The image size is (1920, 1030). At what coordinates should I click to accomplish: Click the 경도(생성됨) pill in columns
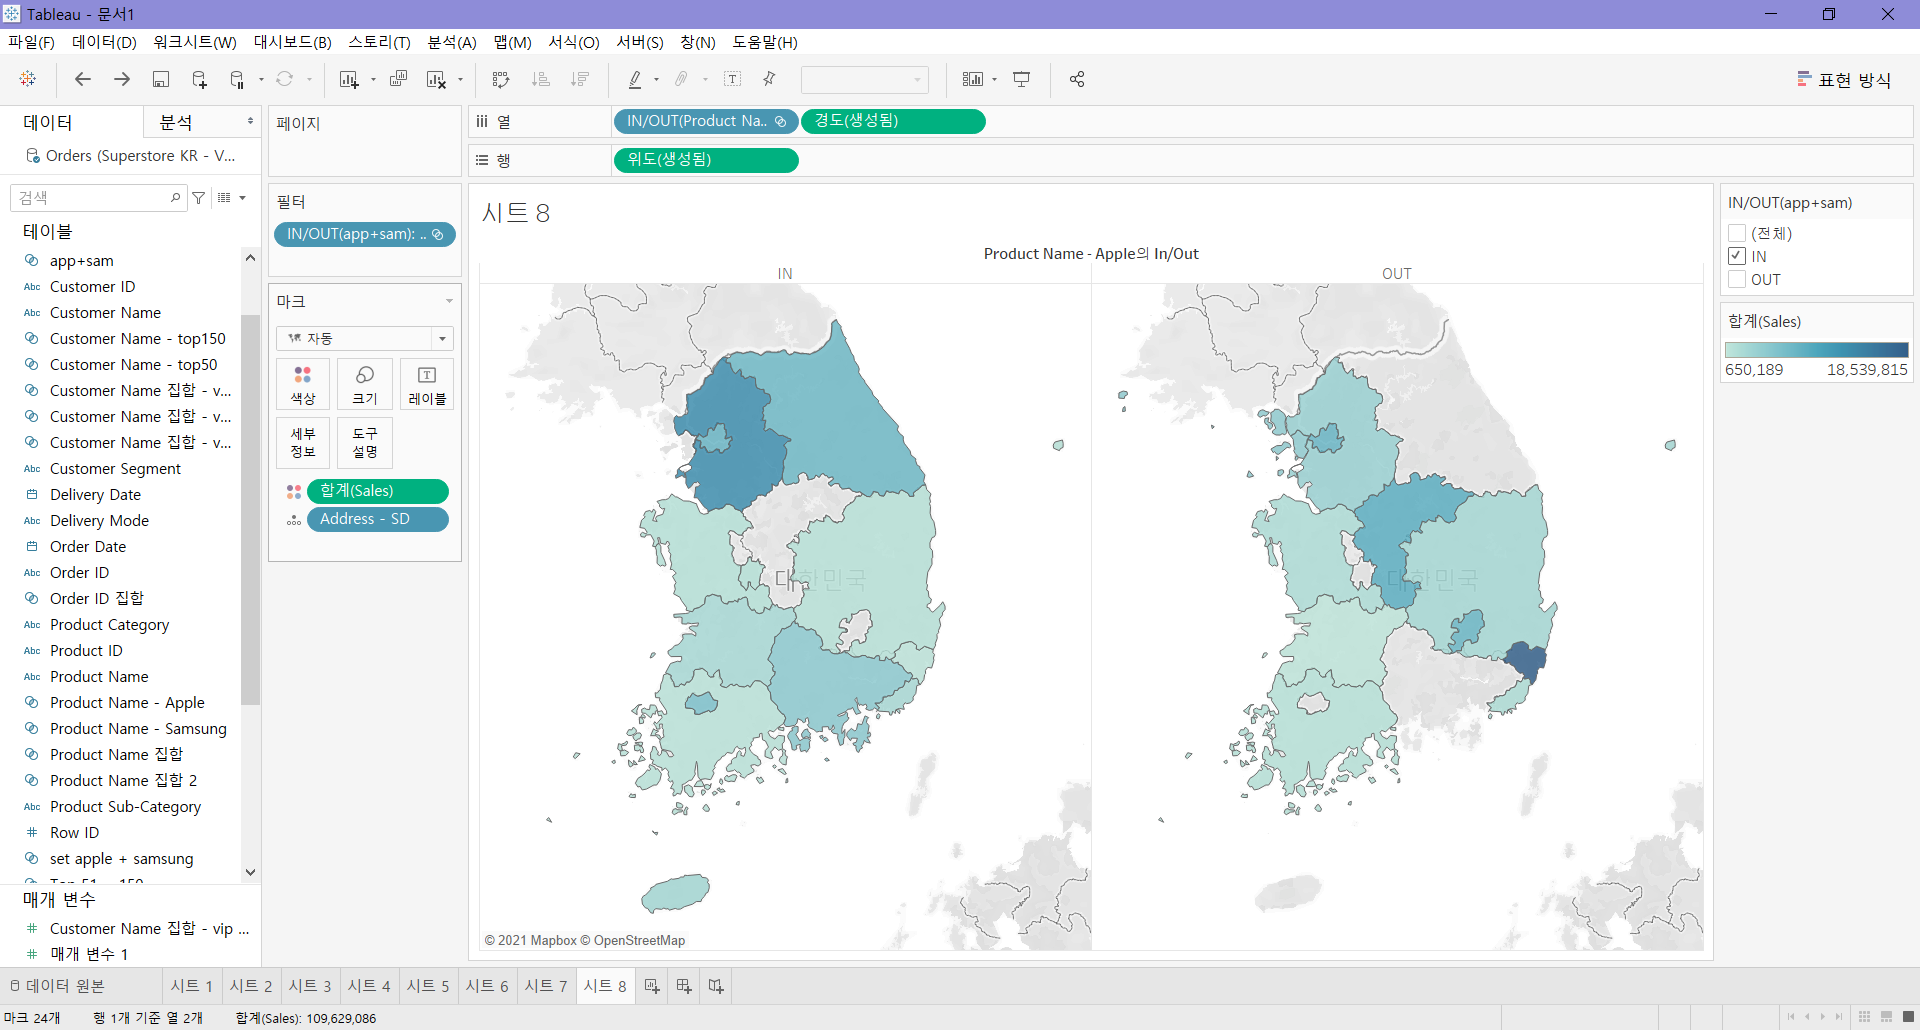click(x=893, y=121)
